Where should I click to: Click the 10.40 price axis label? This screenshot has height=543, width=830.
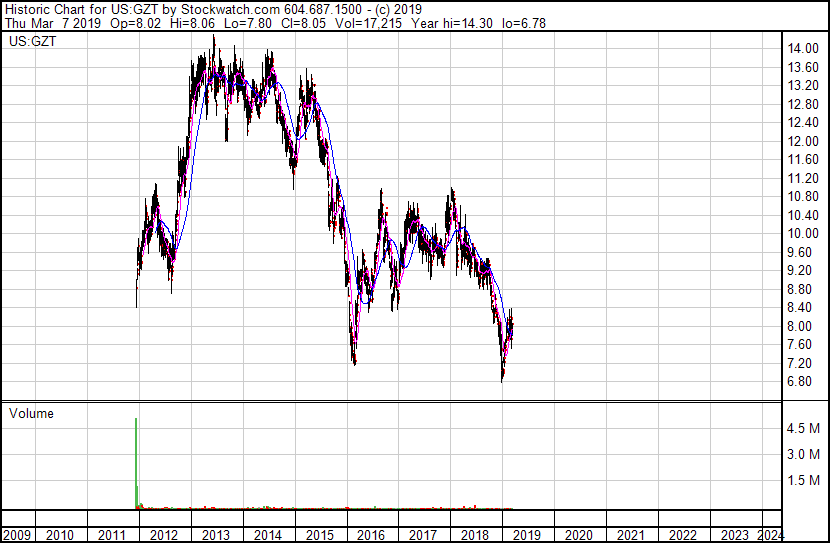click(x=803, y=215)
